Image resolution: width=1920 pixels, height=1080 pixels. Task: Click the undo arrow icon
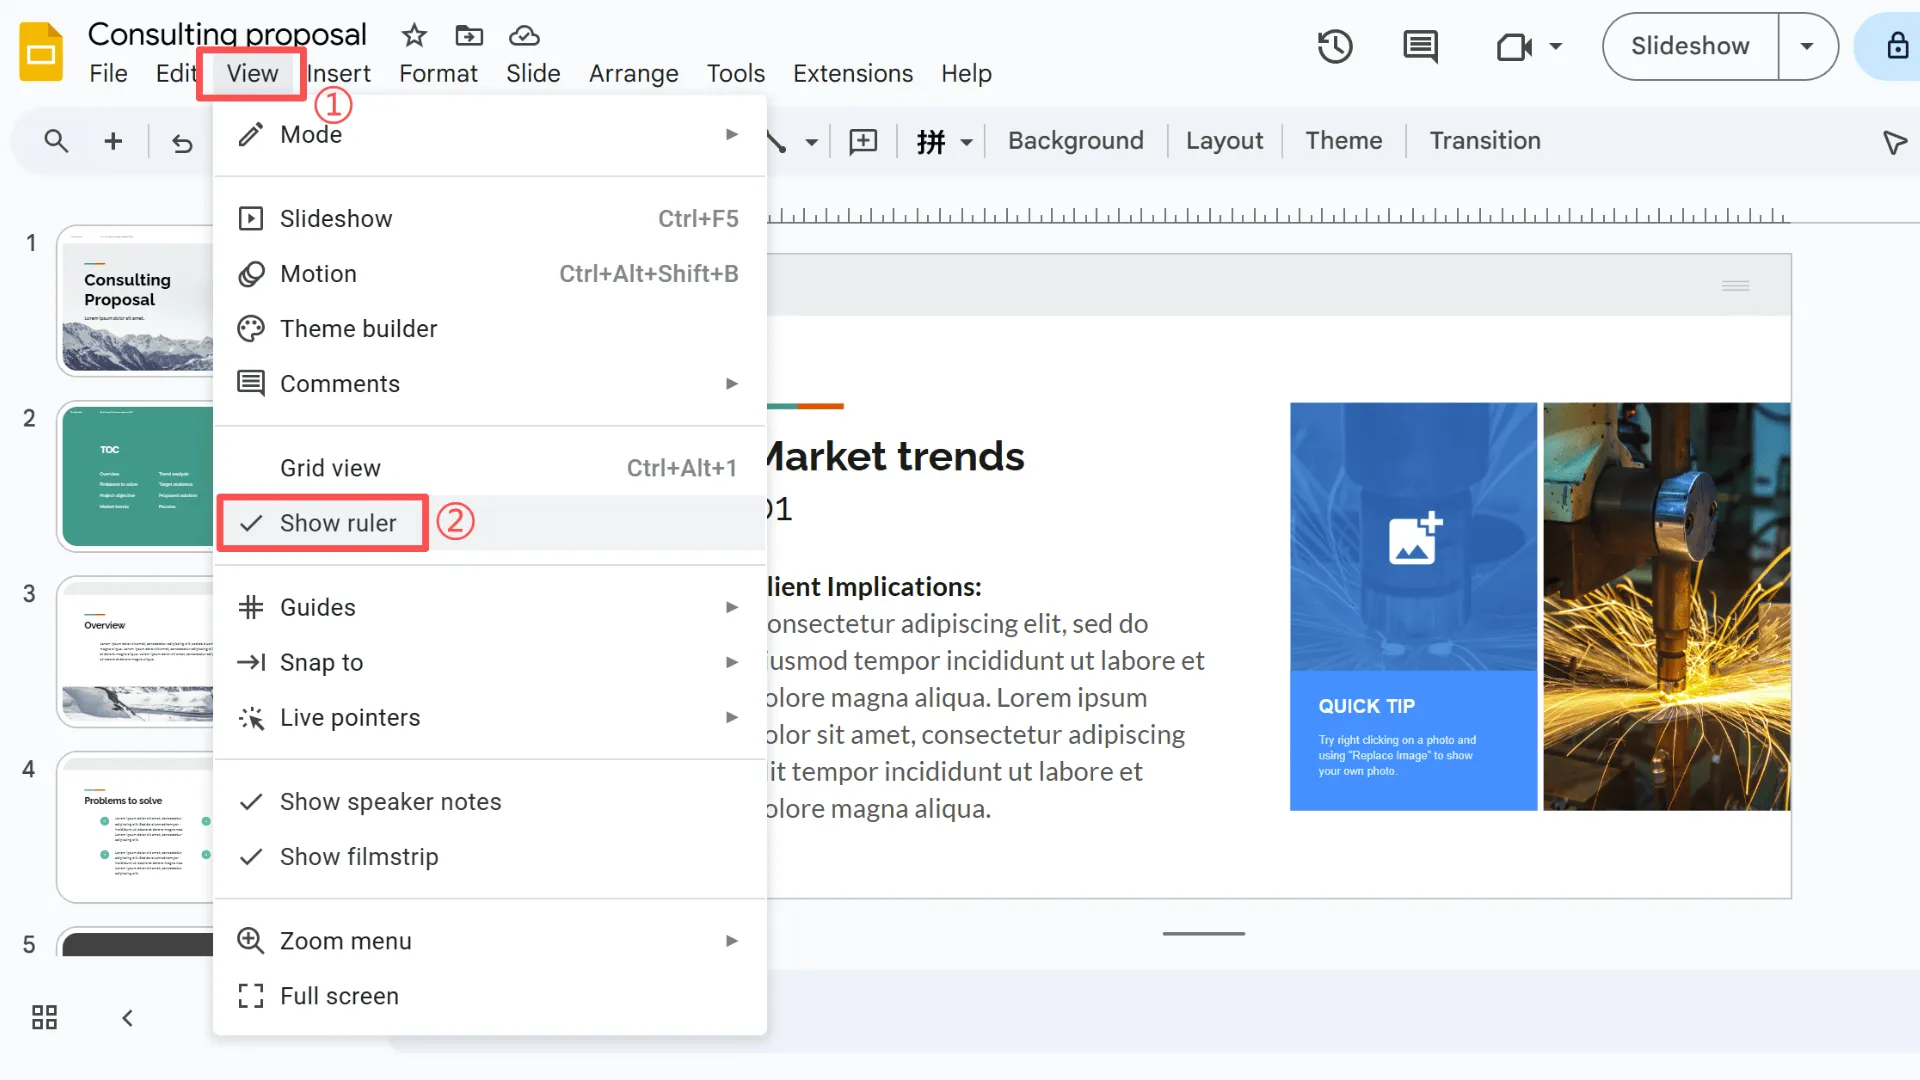[182, 142]
